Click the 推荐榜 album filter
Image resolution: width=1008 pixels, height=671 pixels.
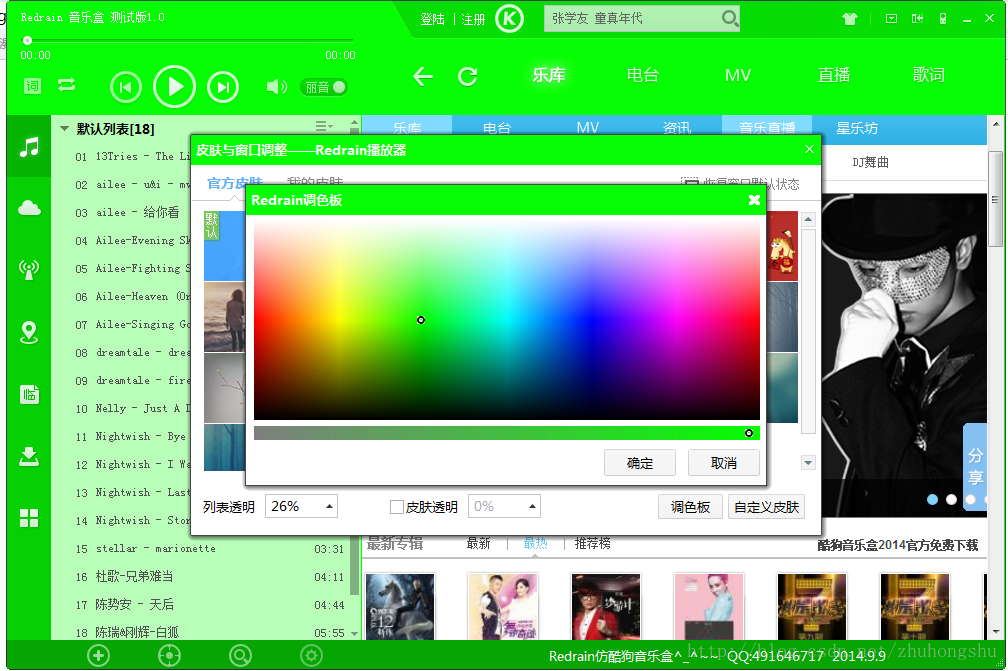pyautogui.click(x=592, y=544)
